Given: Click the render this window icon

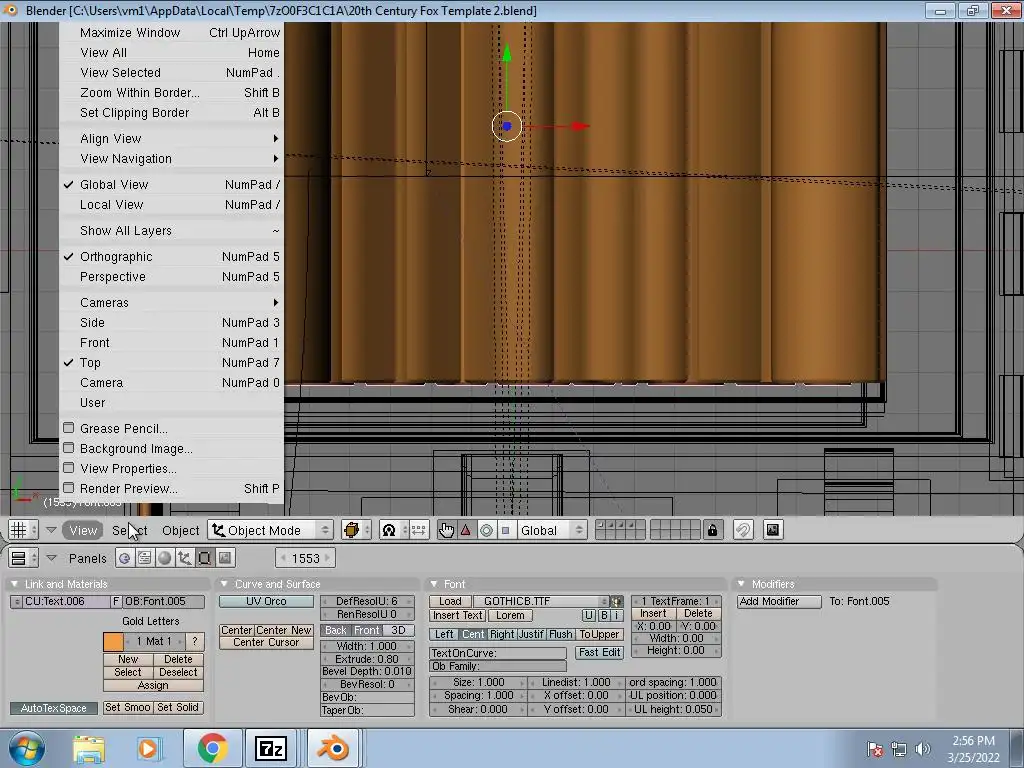Looking at the screenshot, I should (x=773, y=530).
